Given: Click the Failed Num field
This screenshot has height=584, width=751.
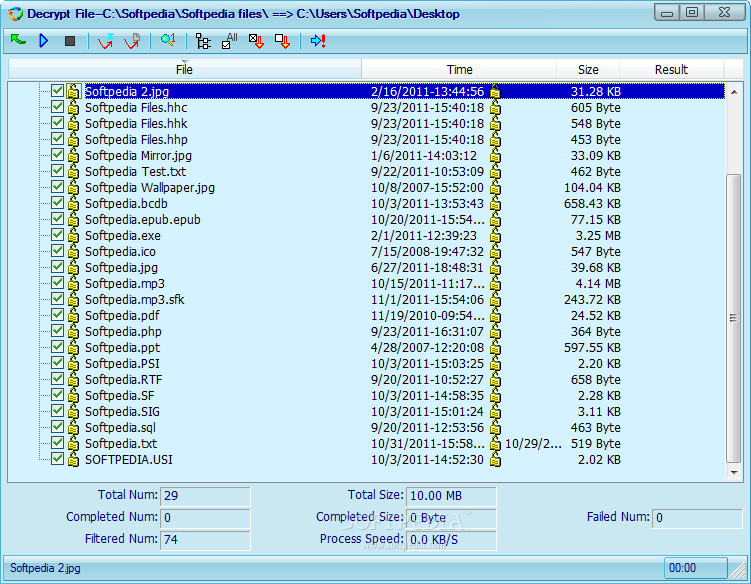Looking at the screenshot, I should pyautogui.click(x=697, y=517).
